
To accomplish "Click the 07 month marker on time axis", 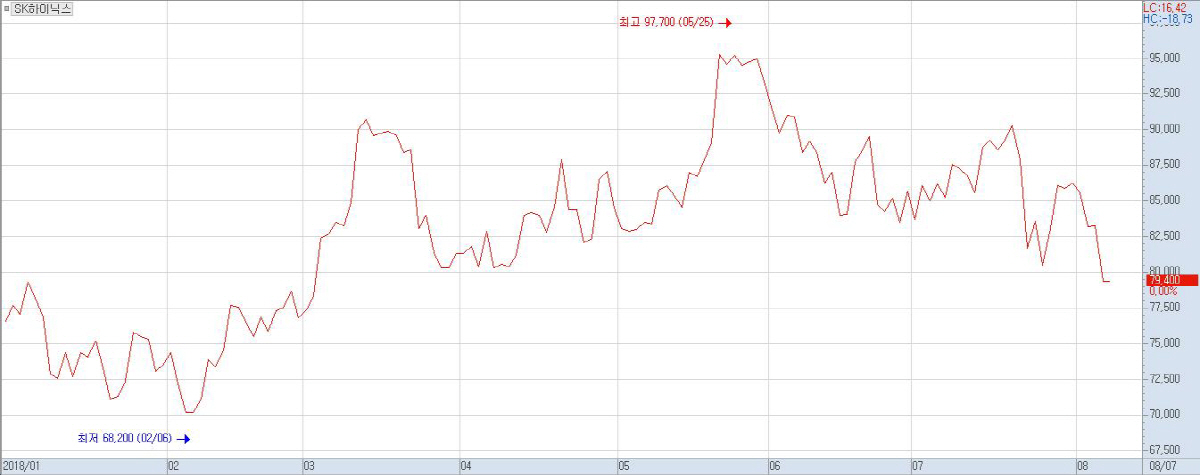I will tap(917, 466).
